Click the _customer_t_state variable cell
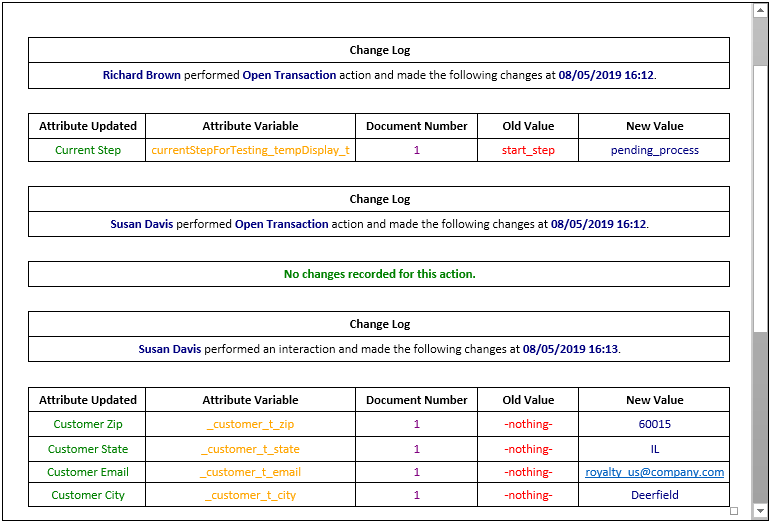The height and width of the screenshot is (523, 771). [x=250, y=449]
